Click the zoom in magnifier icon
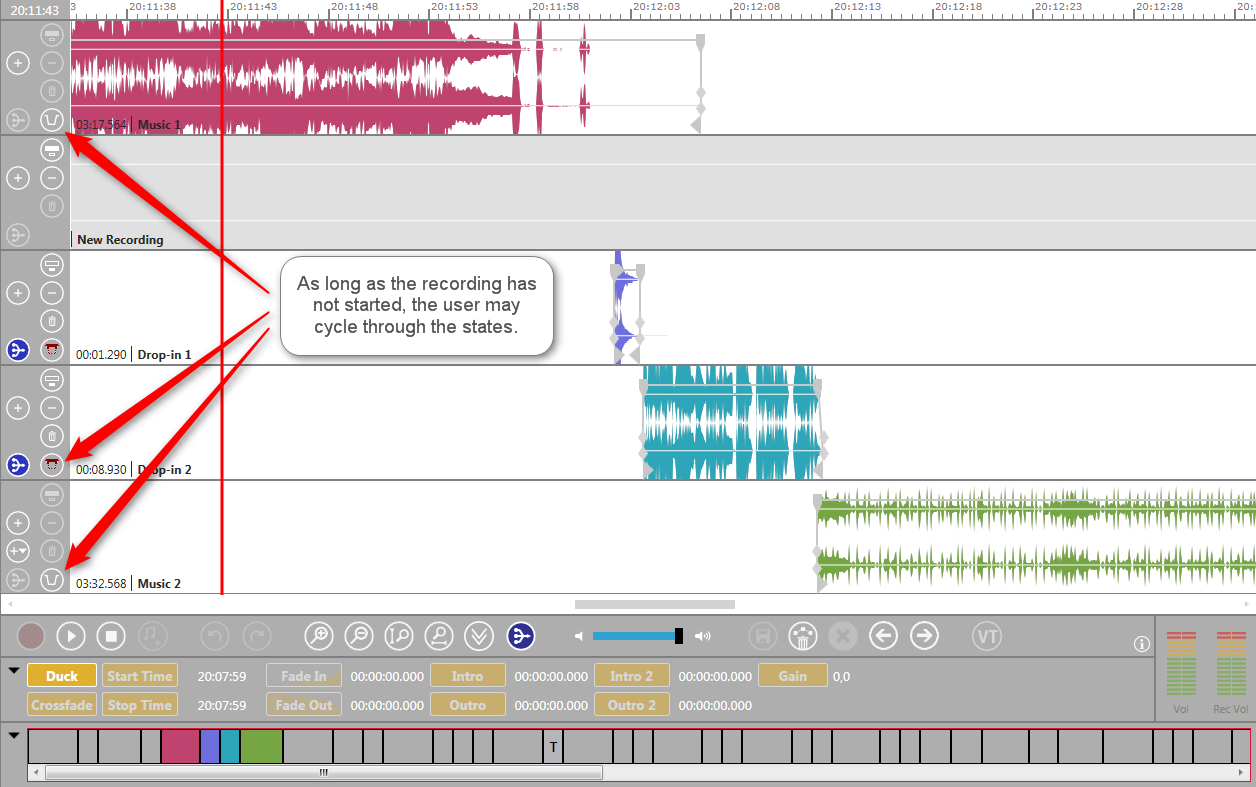 point(319,636)
